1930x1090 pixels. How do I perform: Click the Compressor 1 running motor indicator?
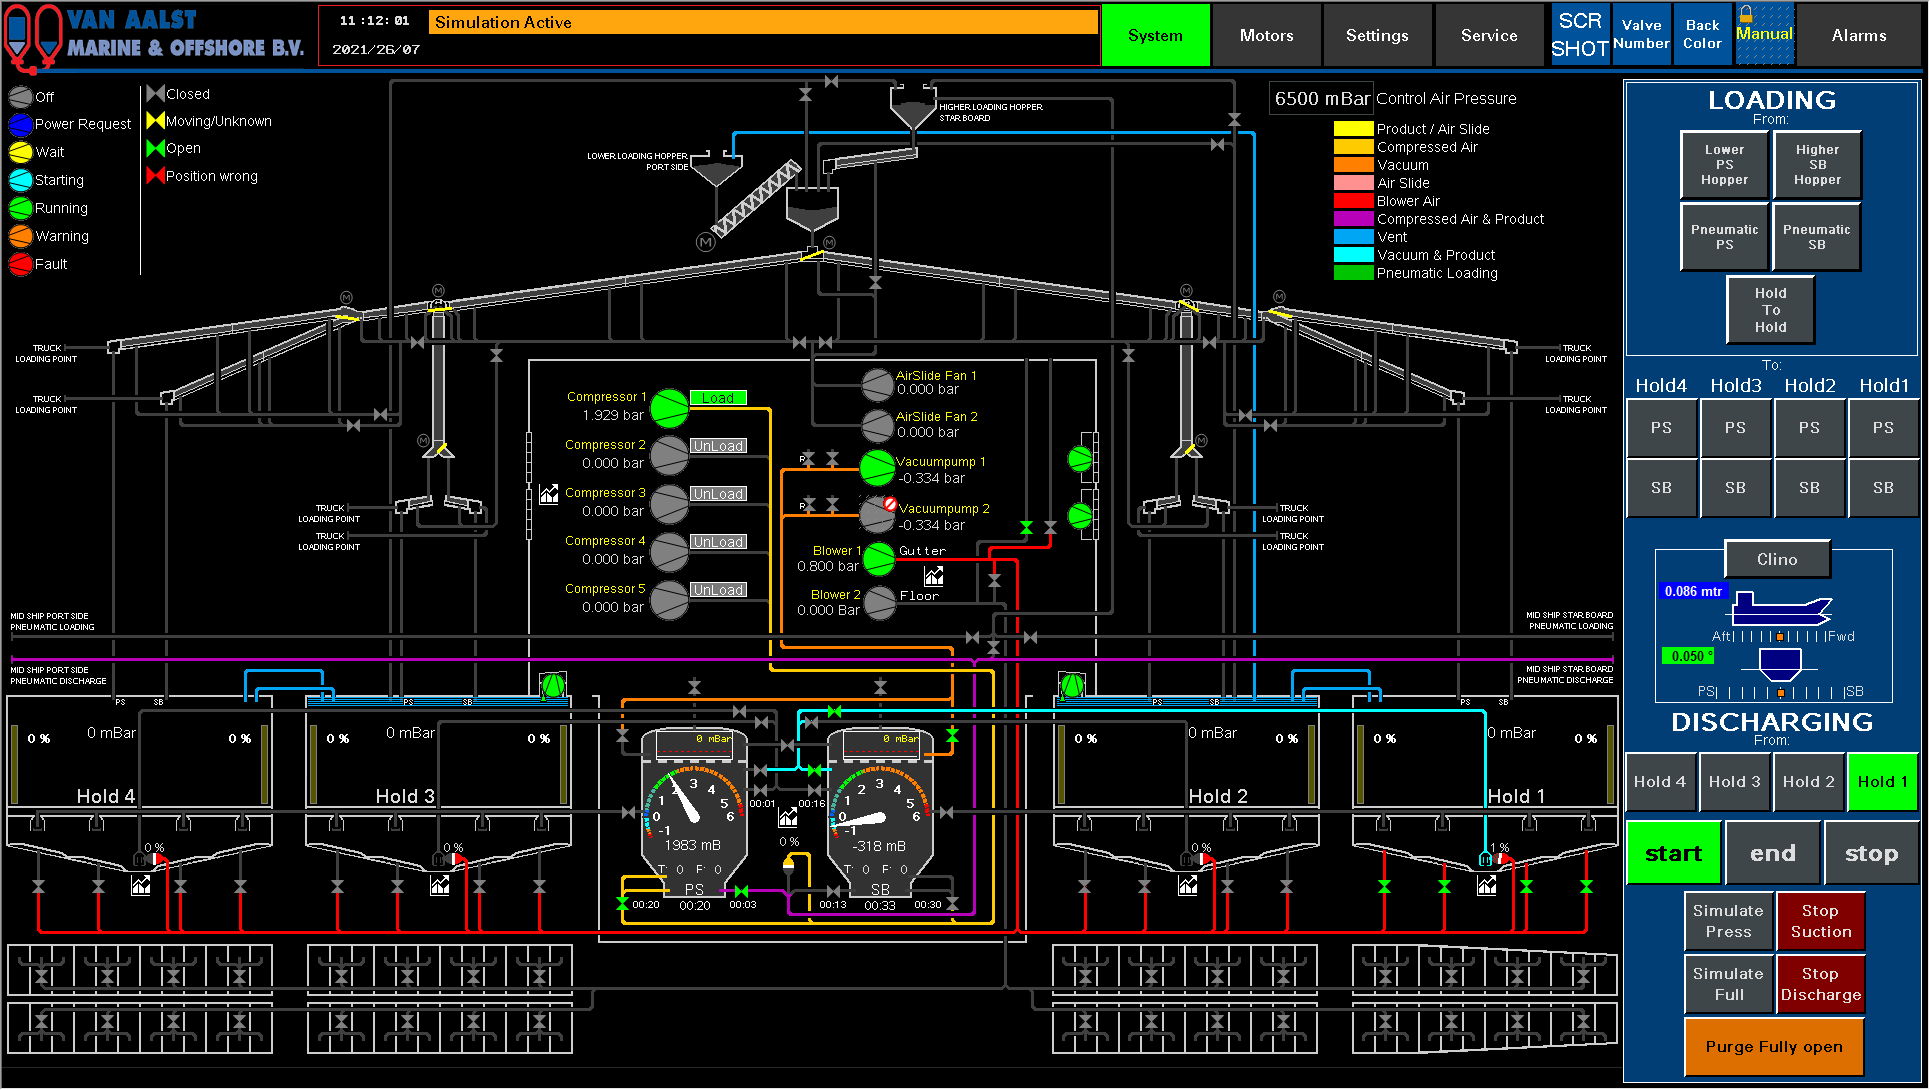[669, 408]
